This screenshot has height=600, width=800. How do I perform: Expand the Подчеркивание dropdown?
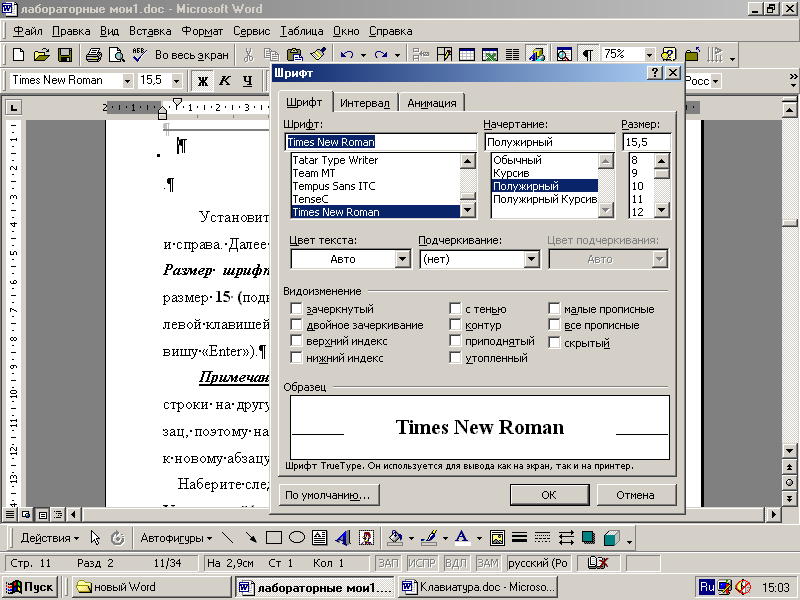(x=532, y=259)
